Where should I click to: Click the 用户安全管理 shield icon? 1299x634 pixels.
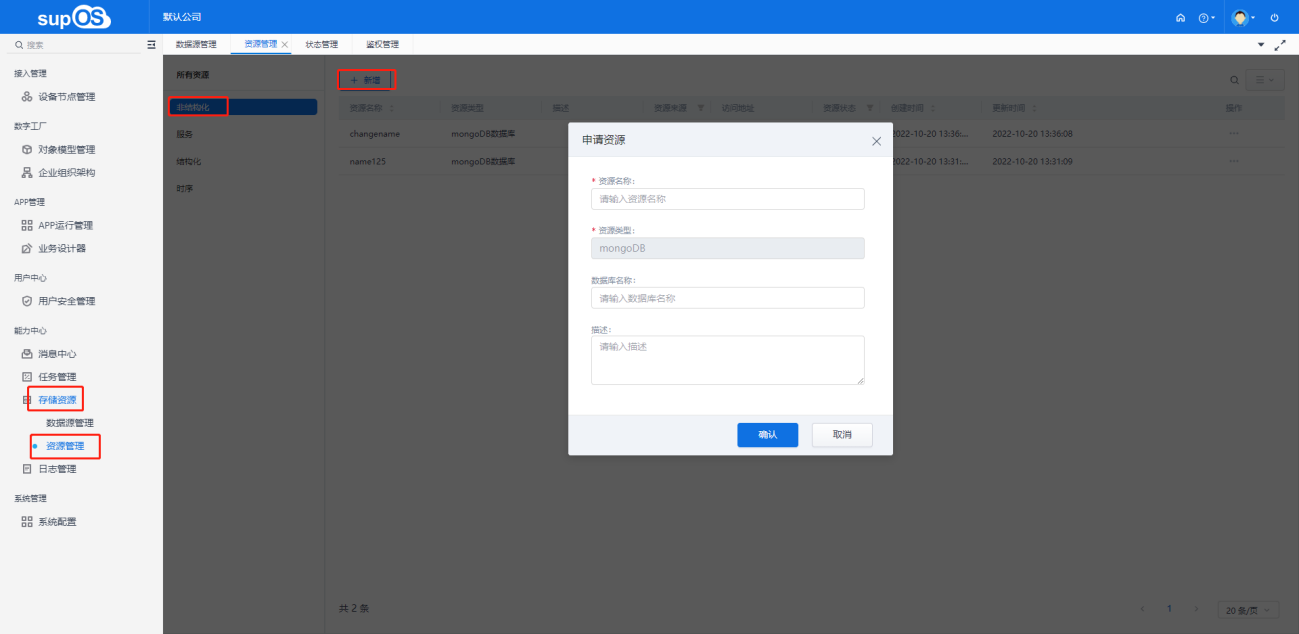pos(27,301)
